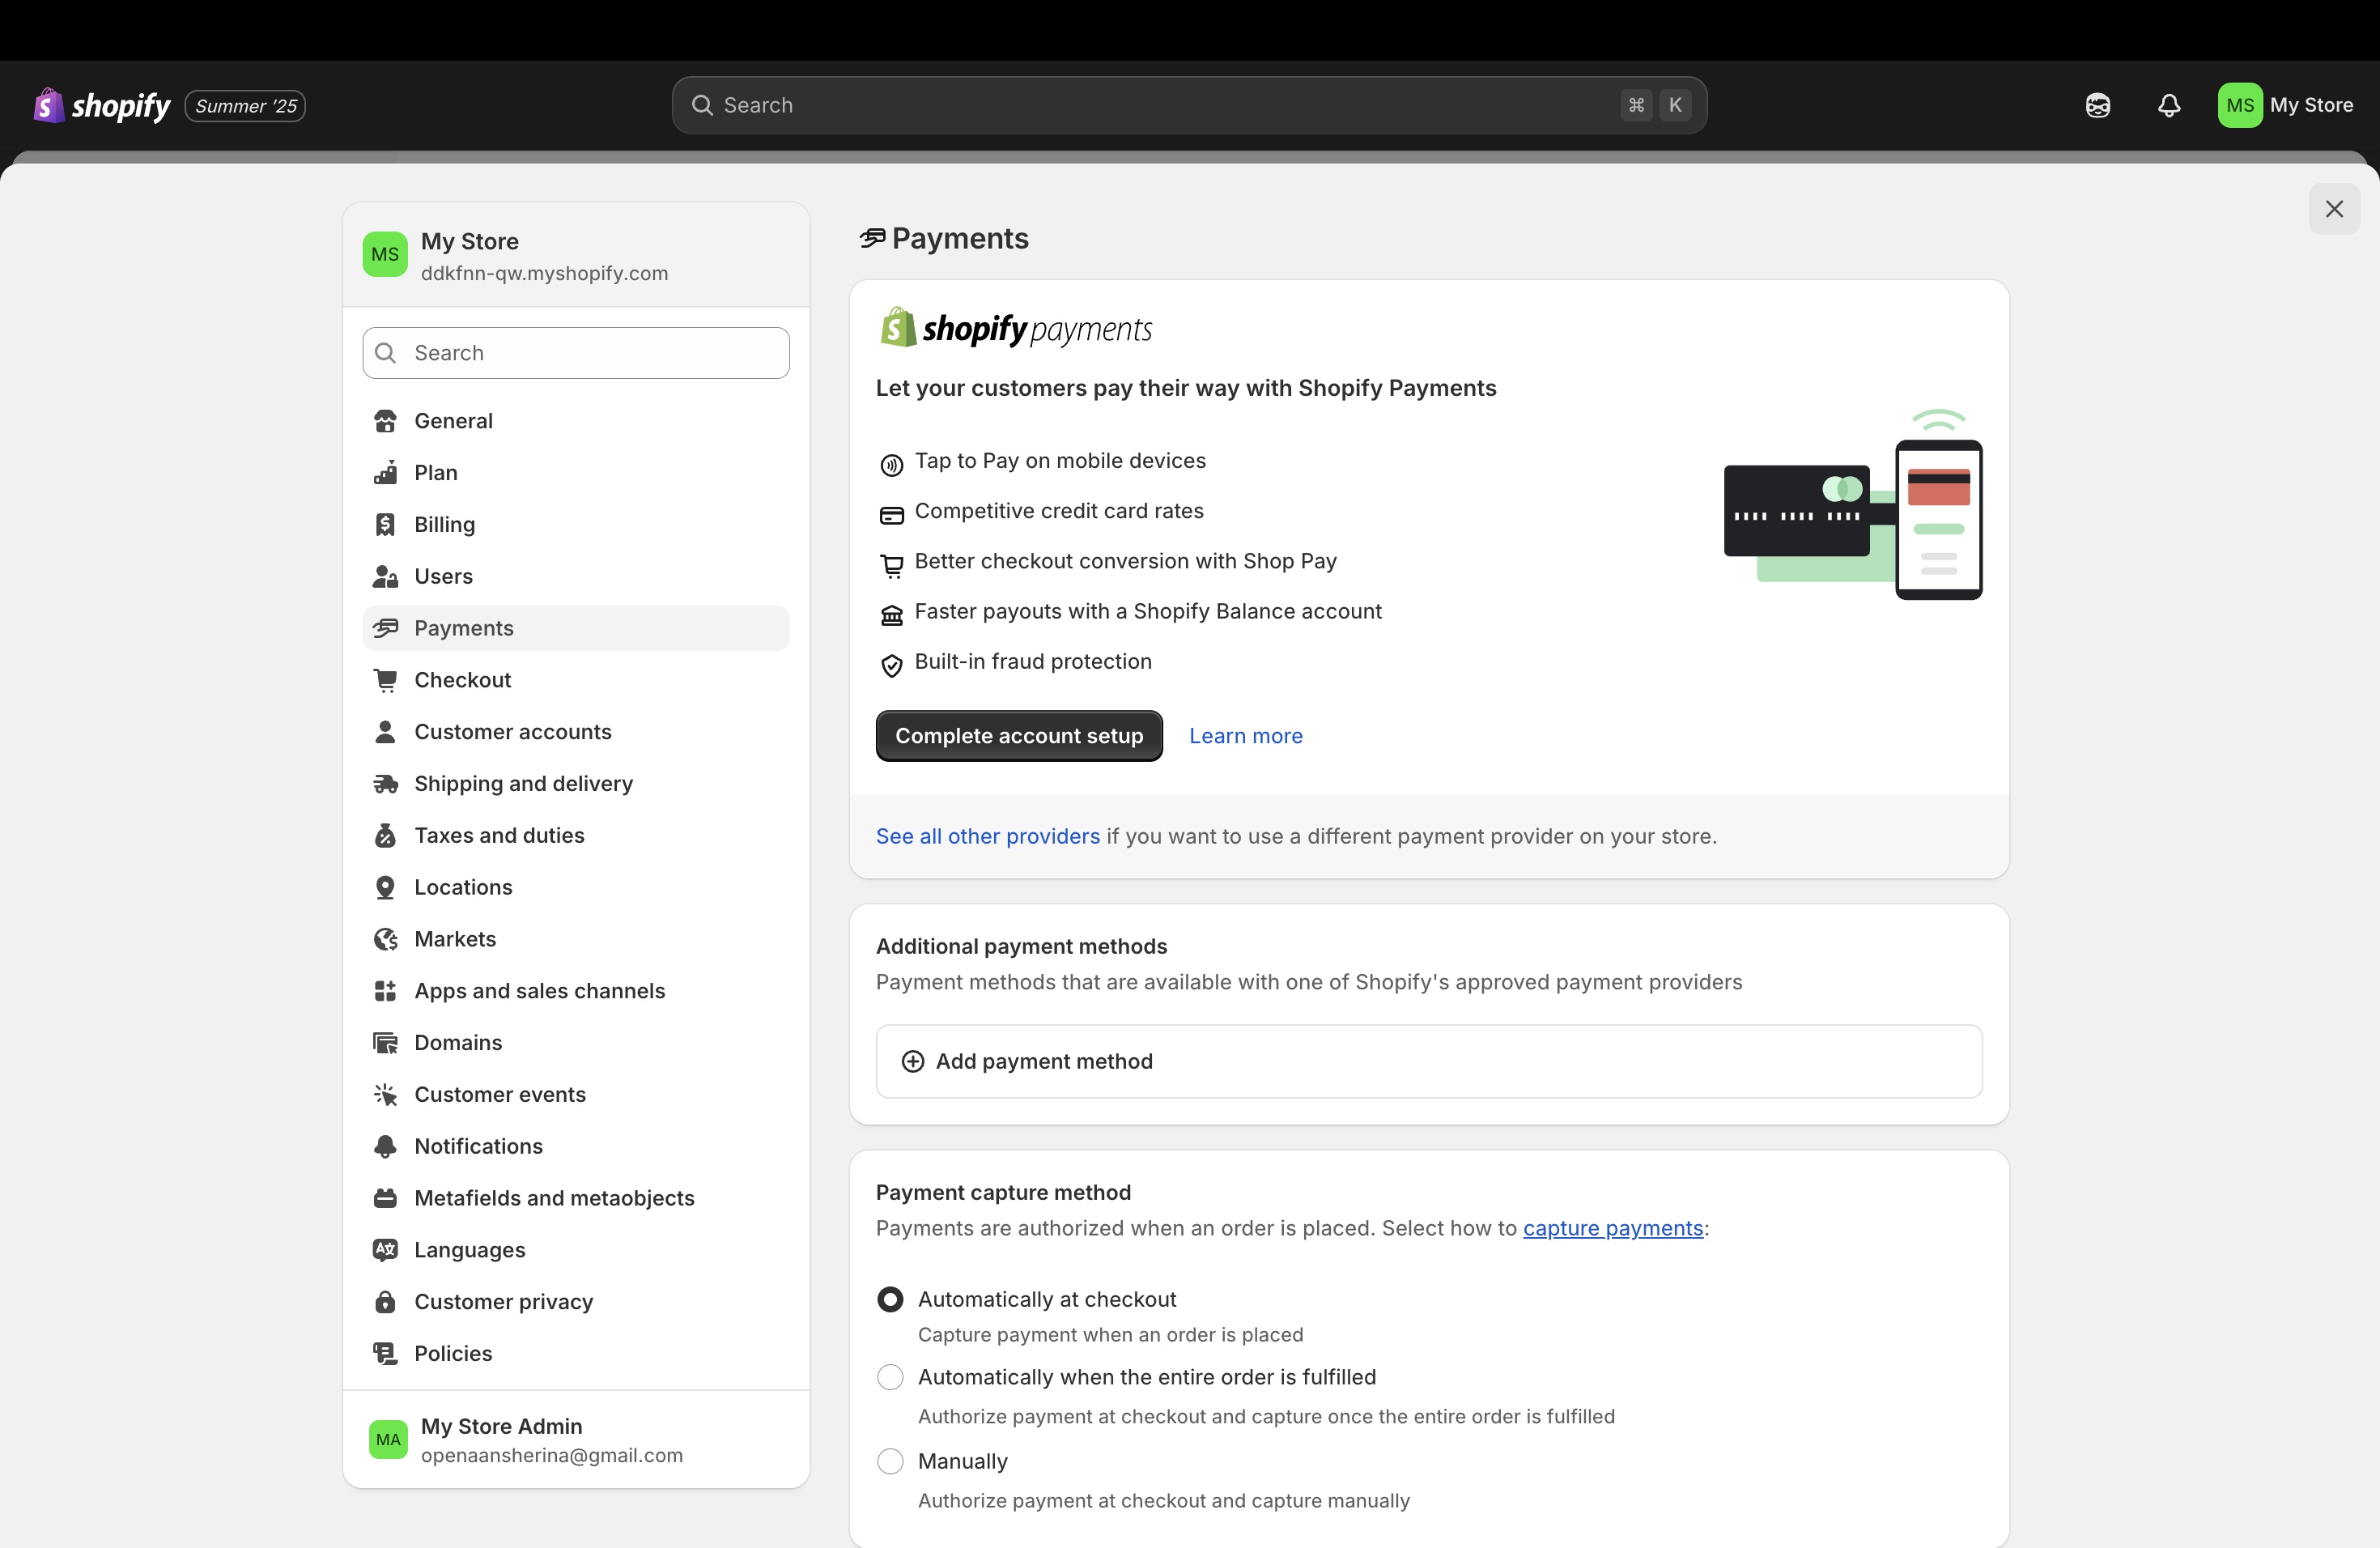Click the "ddkfnn-qw.myshopify.com" store URL
2380x1548 pixels.
[x=544, y=274]
